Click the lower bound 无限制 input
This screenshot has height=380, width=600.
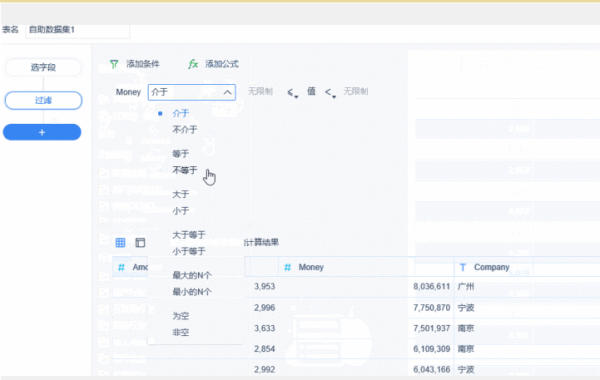click(260, 91)
